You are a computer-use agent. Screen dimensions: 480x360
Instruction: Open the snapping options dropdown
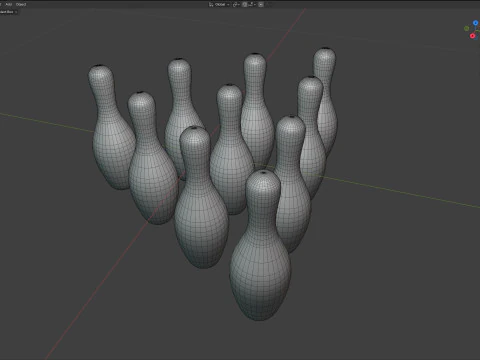tap(252, 4)
